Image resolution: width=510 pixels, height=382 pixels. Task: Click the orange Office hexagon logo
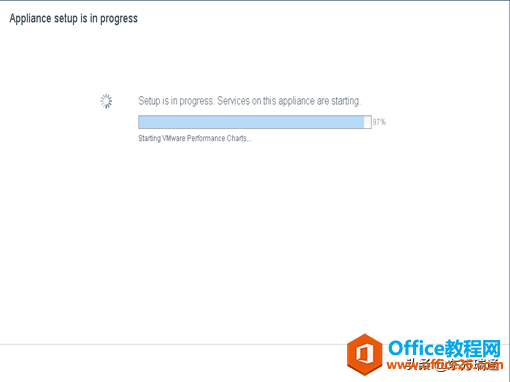[x=365, y=354]
